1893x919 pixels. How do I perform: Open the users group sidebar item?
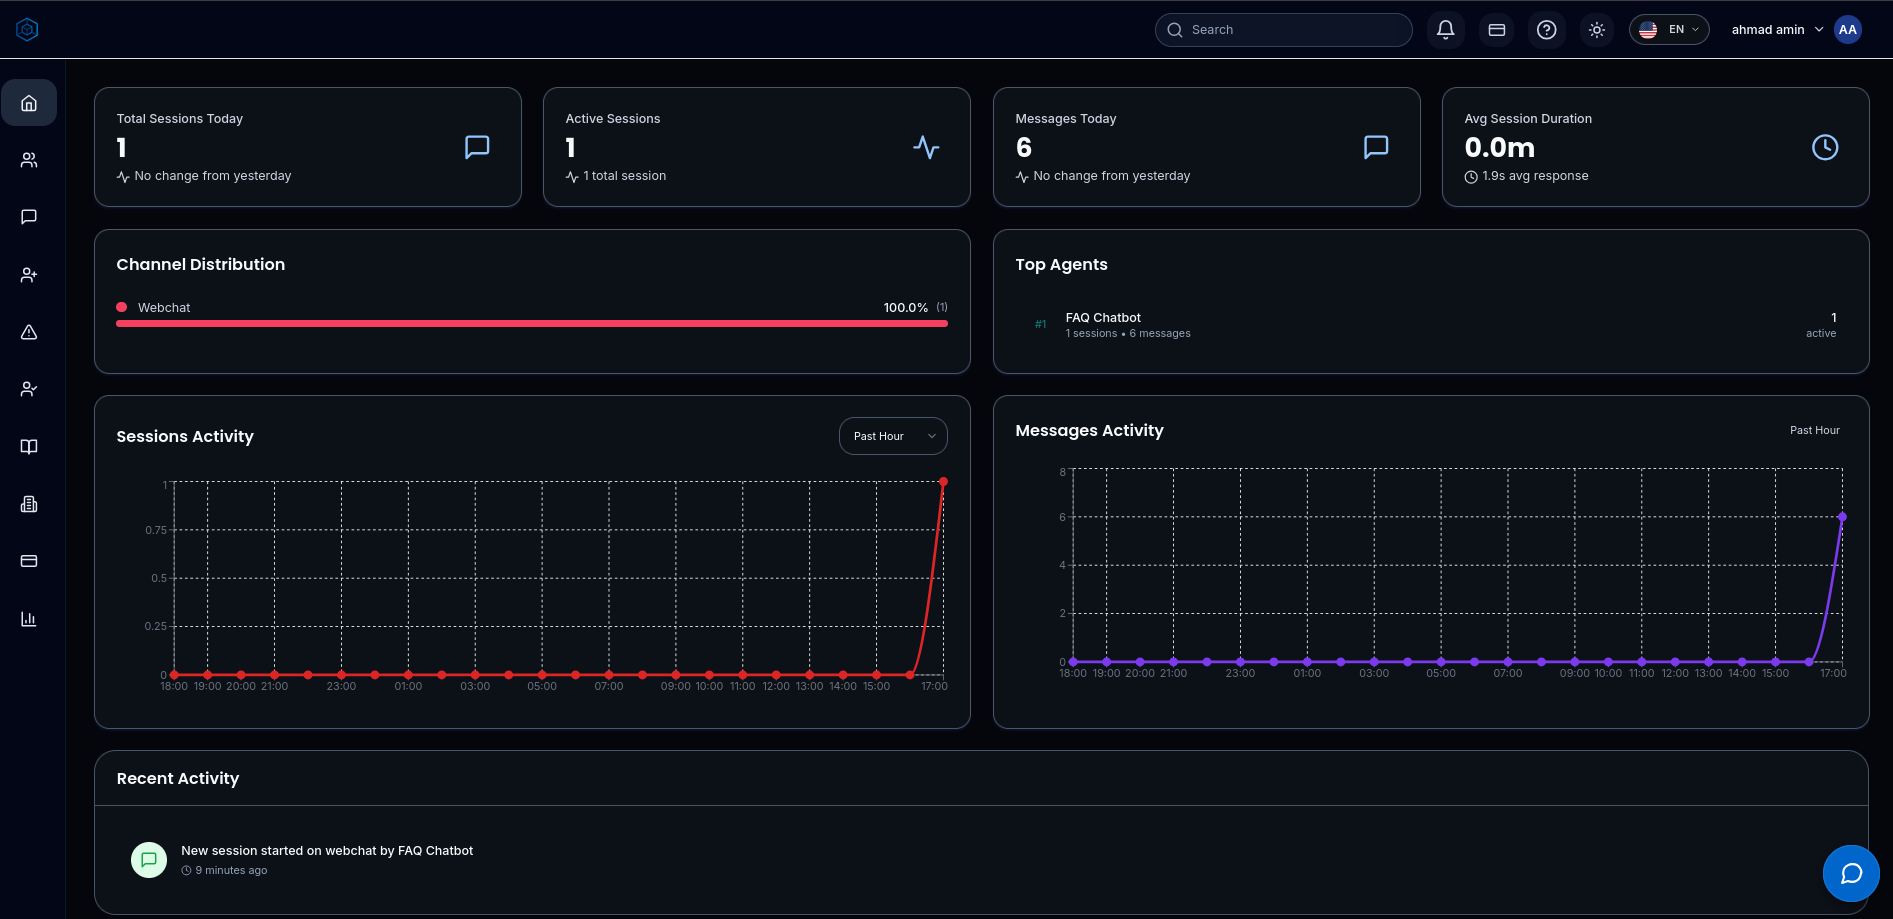click(29, 160)
